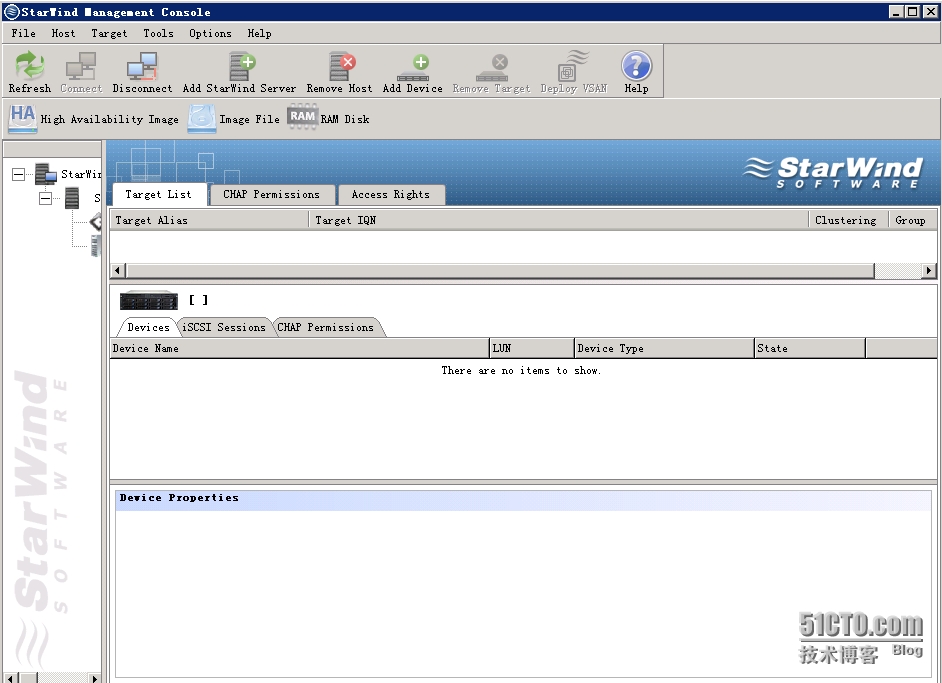Click target list scrollbar right arrow
Image resolution: width=942 pixels, height=683 pixels.
click(x=929, y=270)
